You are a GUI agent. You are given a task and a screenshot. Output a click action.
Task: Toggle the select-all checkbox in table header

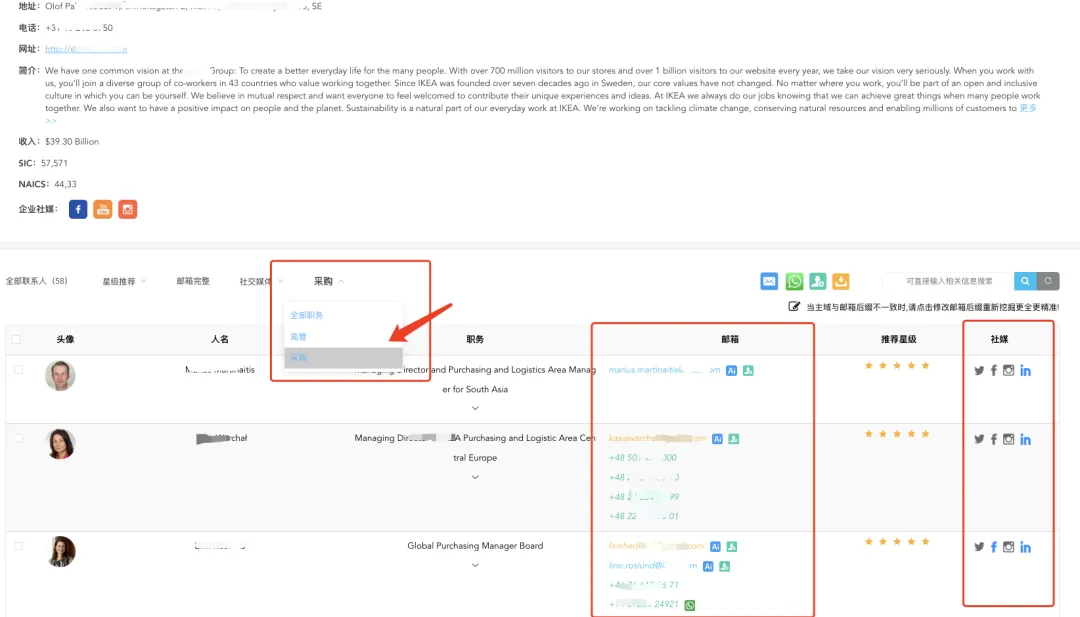(15, 339)
